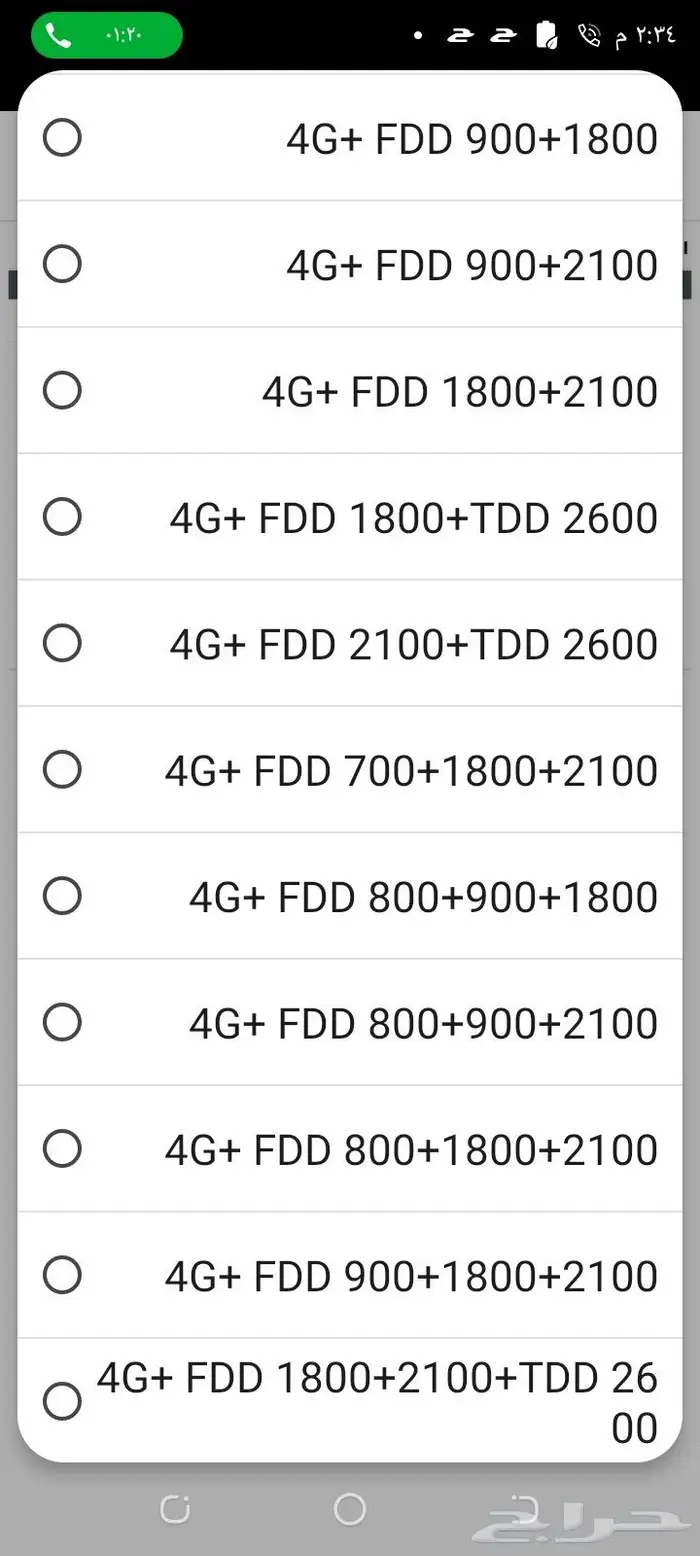Tap the battery icon in status bar
The image size is (700, 1556).
[x=547, y=36]
